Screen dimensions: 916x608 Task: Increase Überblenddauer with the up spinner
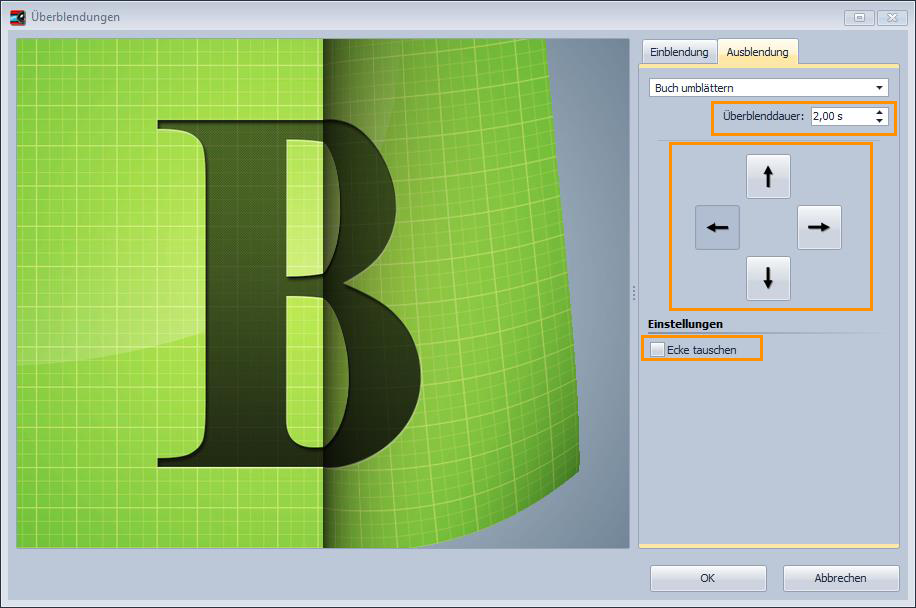tap(879, 111)
